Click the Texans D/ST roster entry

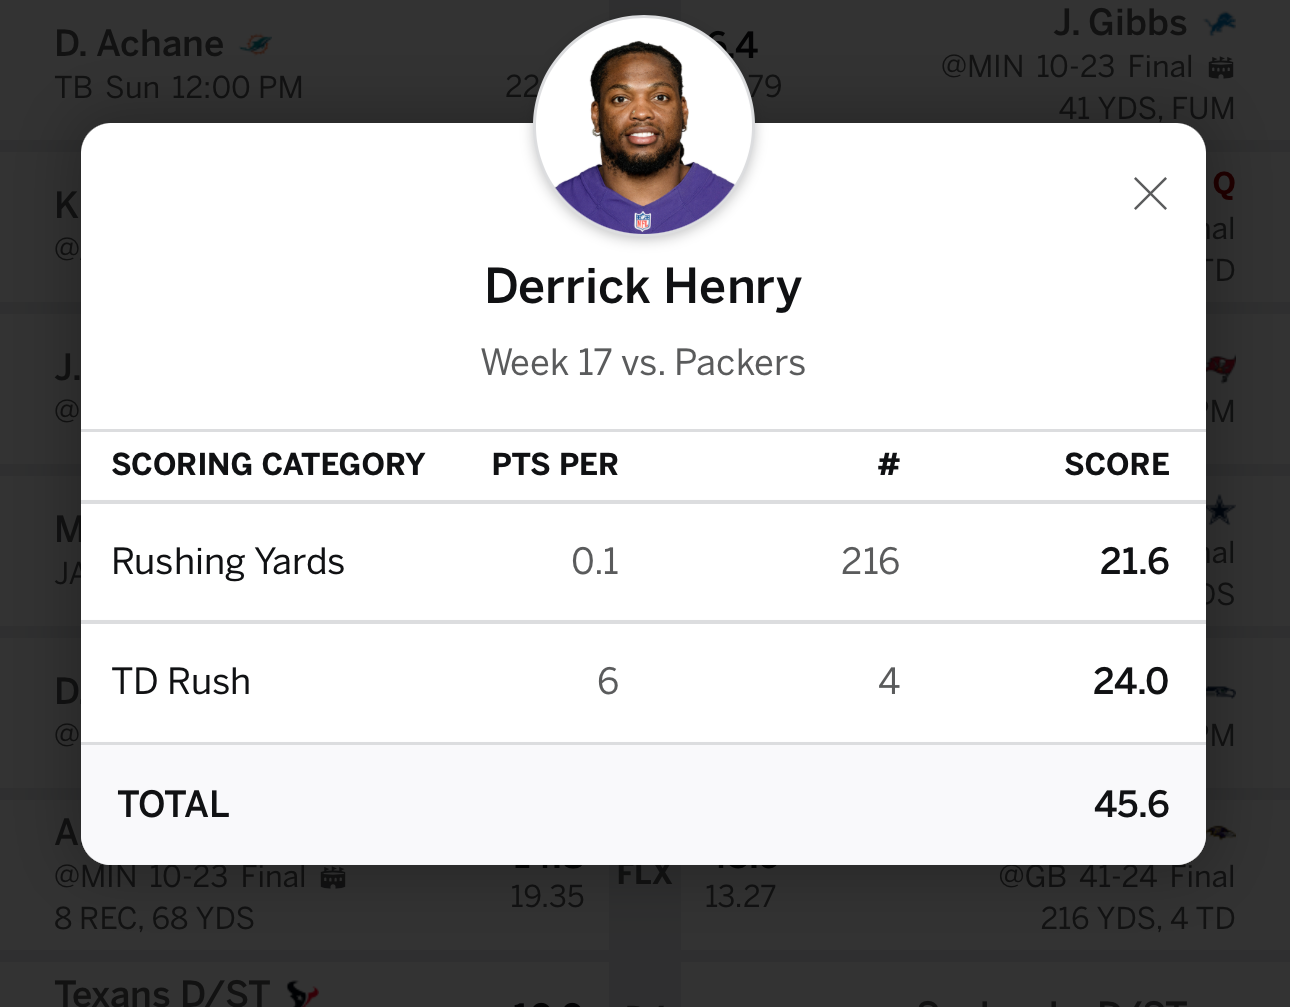[162, 993]
